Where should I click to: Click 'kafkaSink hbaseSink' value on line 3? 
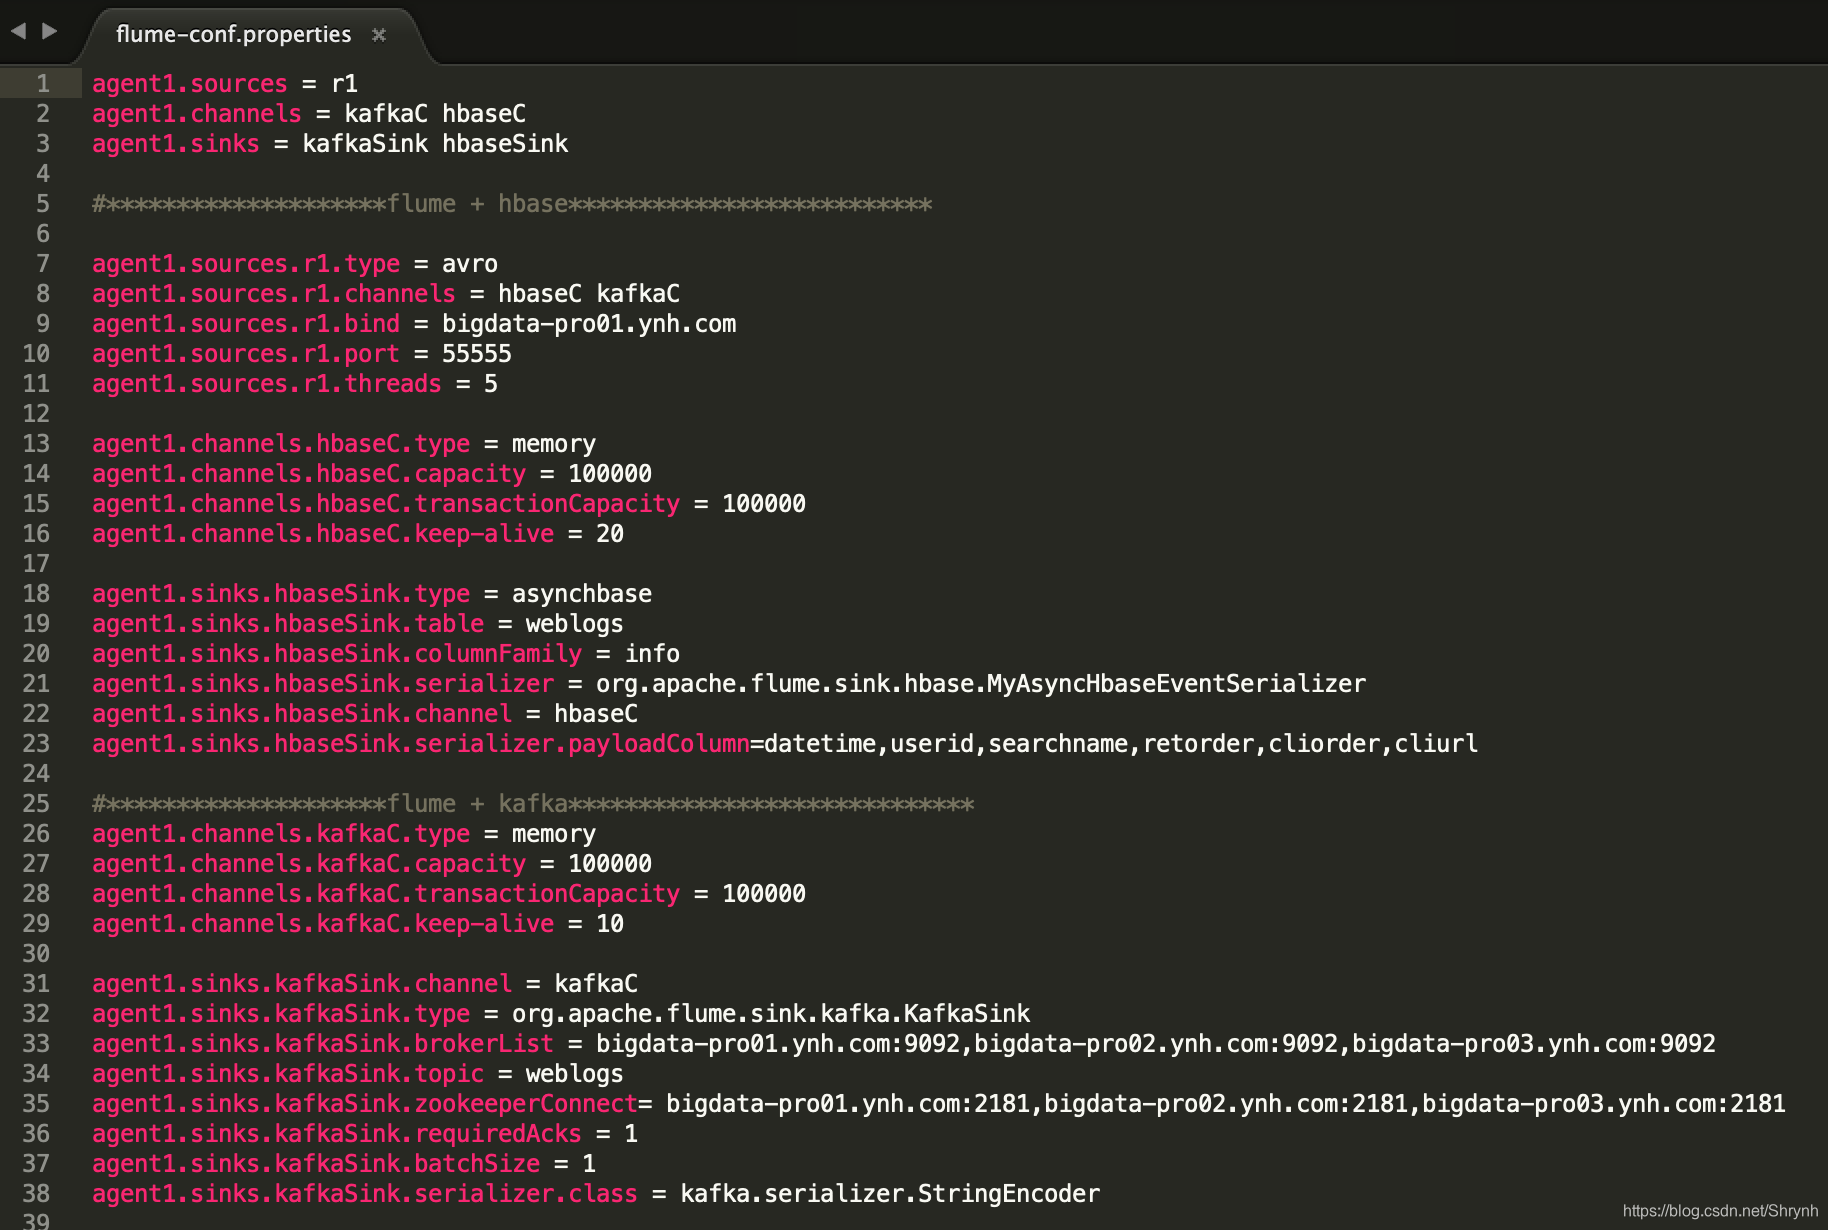pos(435,143)
